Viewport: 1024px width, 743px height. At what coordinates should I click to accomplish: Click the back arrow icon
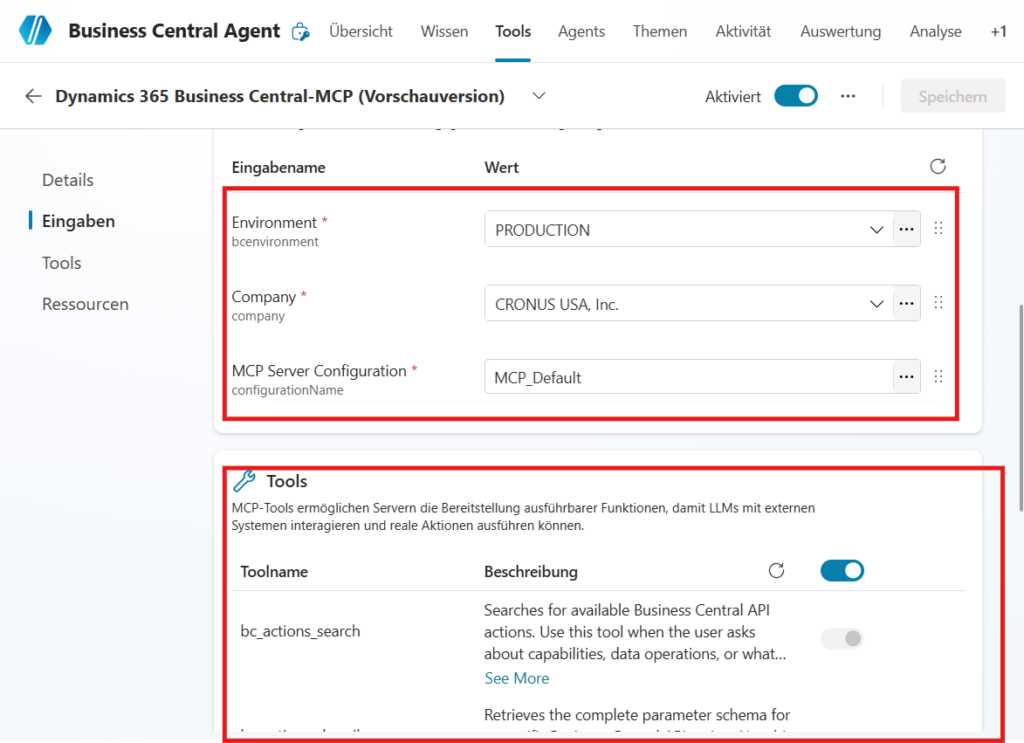(x=34, y=97)
